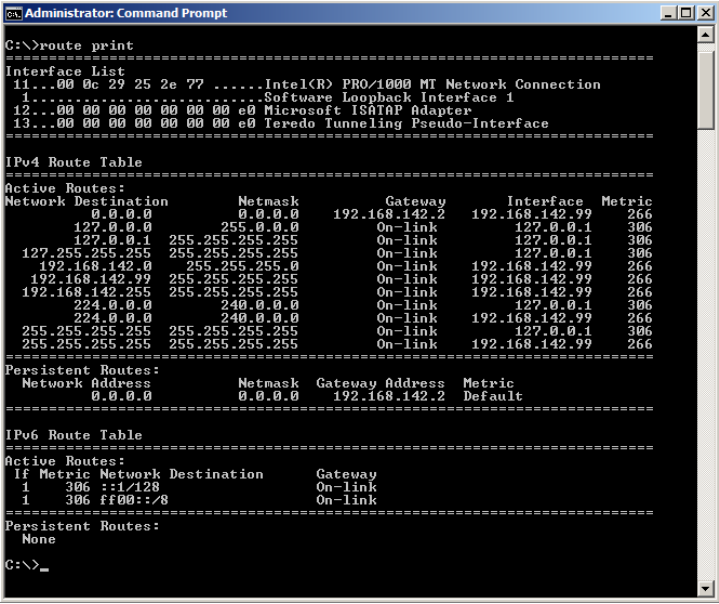Click the 'Network Destination' column header in IPv4 table
This screenshot has width=719, height=604.
87,201
